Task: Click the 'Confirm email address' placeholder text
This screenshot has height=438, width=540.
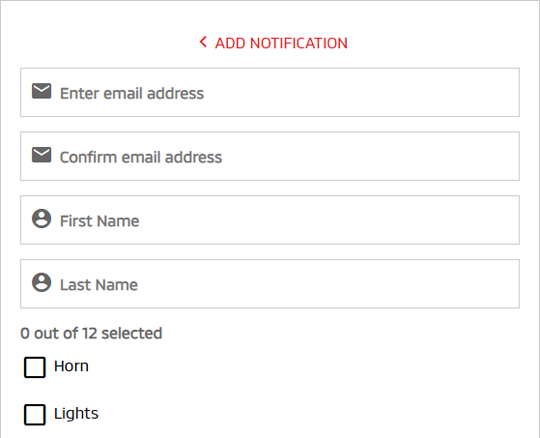Action: (141, 157)
